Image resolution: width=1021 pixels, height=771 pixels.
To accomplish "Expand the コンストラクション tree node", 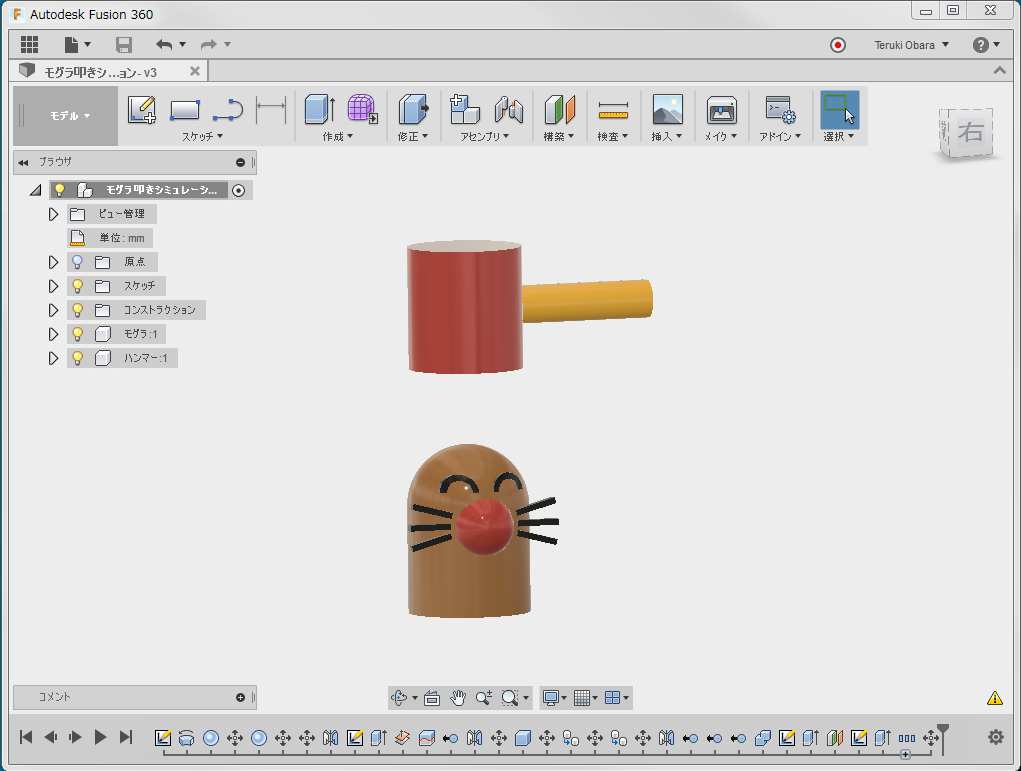I will pos(54,310).
